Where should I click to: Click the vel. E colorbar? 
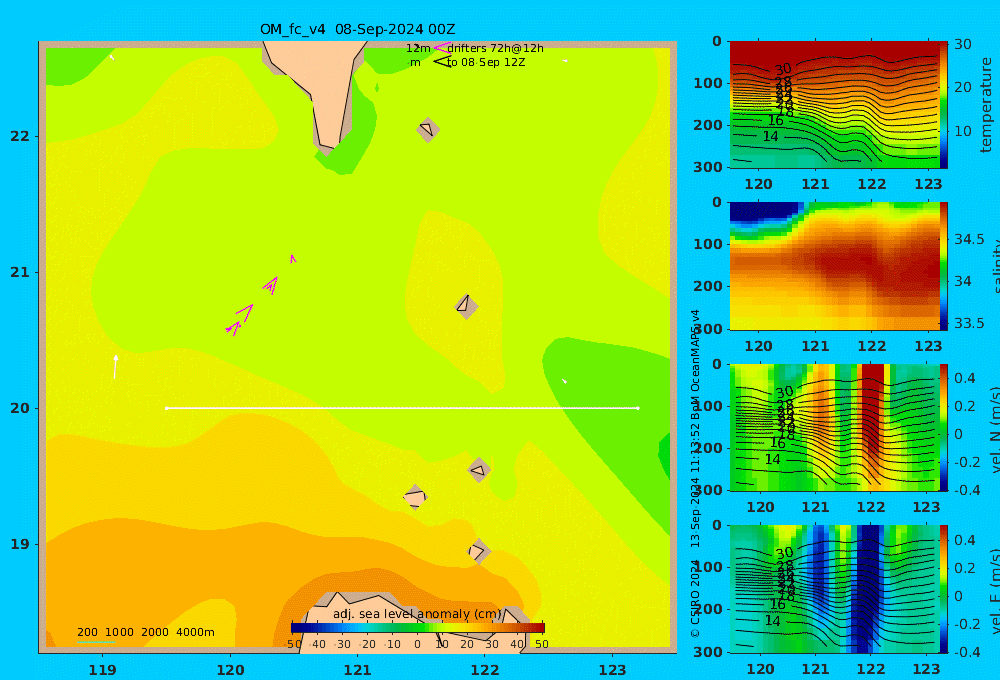click(x=944, y=589)
